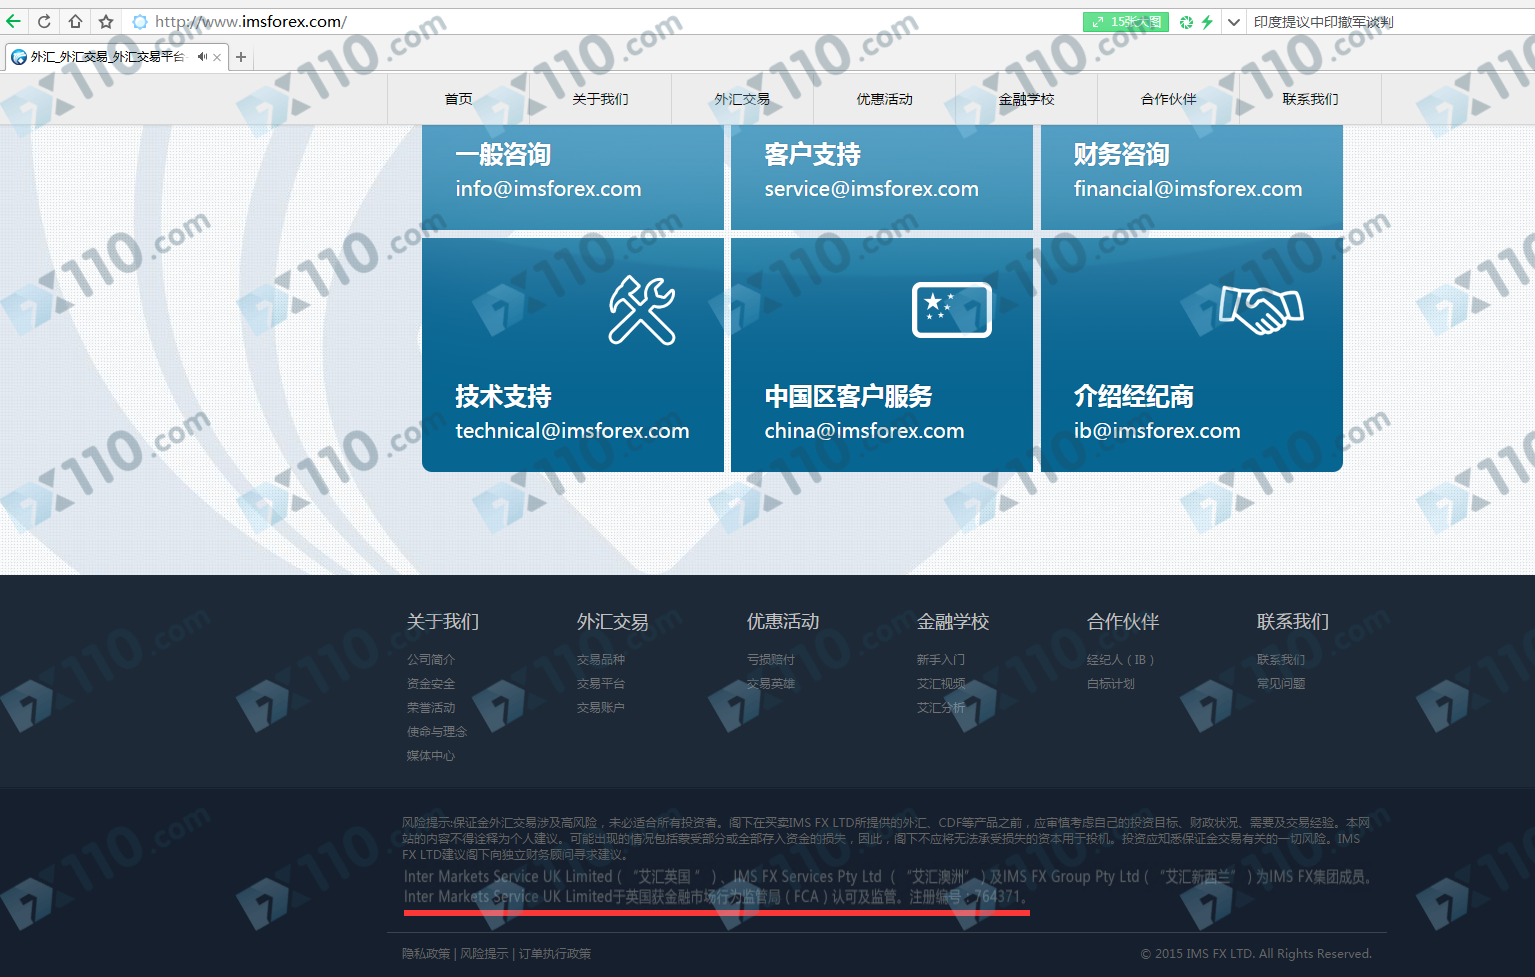Screen dimensions: 1535x977
Task: Open footer link 荣誉活动
Action: pyautogui.click(x=431, y=708)
